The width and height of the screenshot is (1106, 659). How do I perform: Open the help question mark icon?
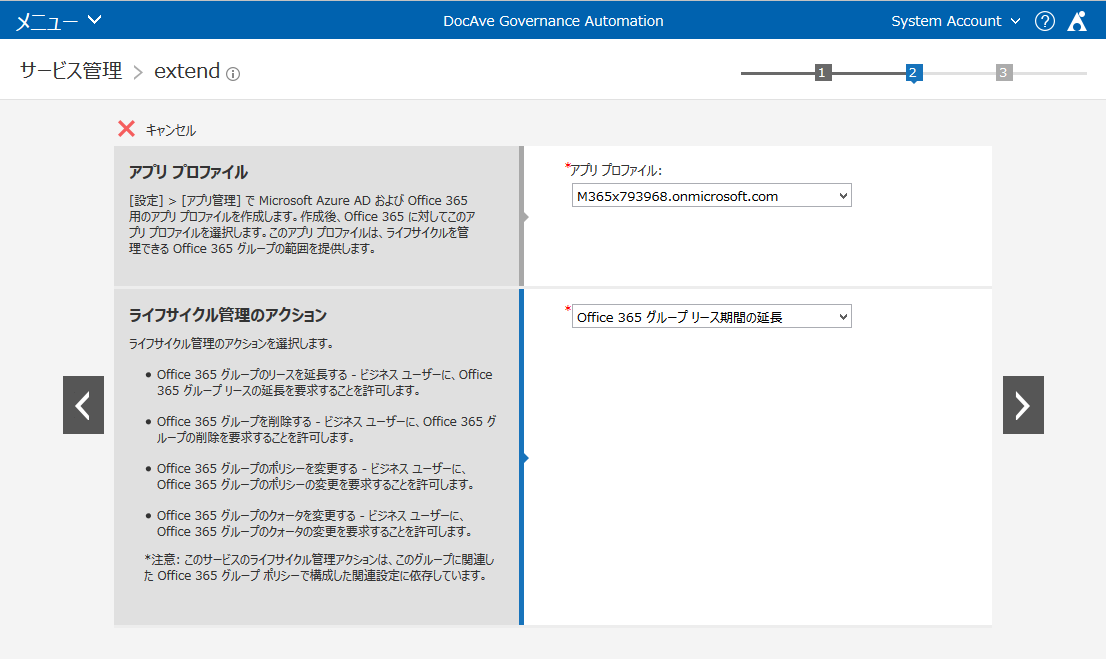1045,21
